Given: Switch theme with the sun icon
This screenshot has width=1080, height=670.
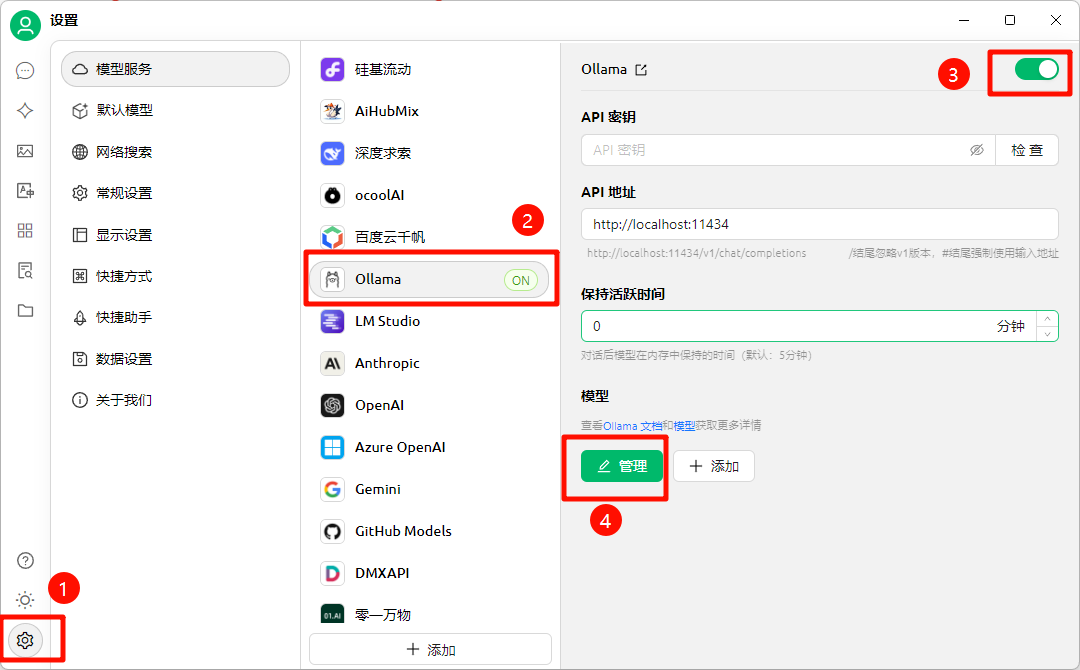Looking at the screenshot, I should click(25, 600).
